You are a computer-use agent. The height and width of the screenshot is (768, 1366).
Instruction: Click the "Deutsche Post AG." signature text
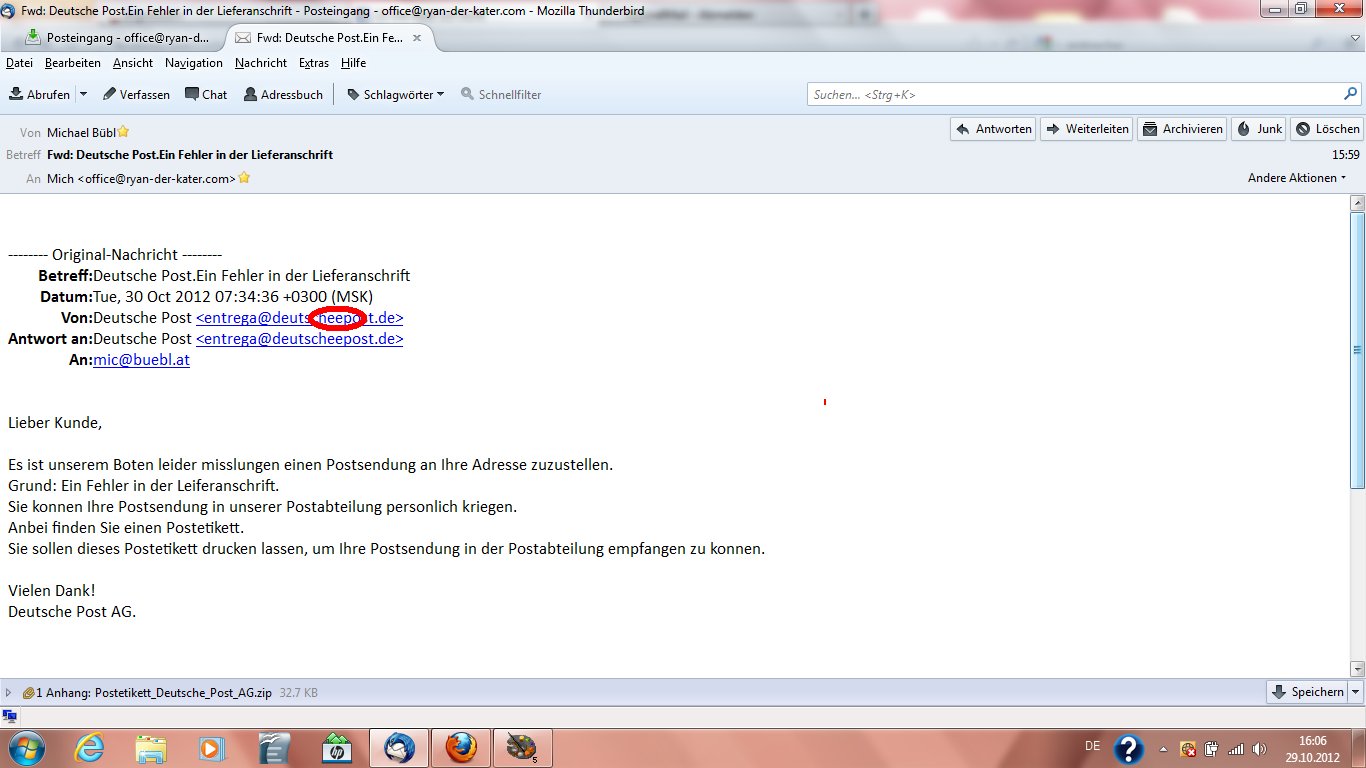point(72,612)
